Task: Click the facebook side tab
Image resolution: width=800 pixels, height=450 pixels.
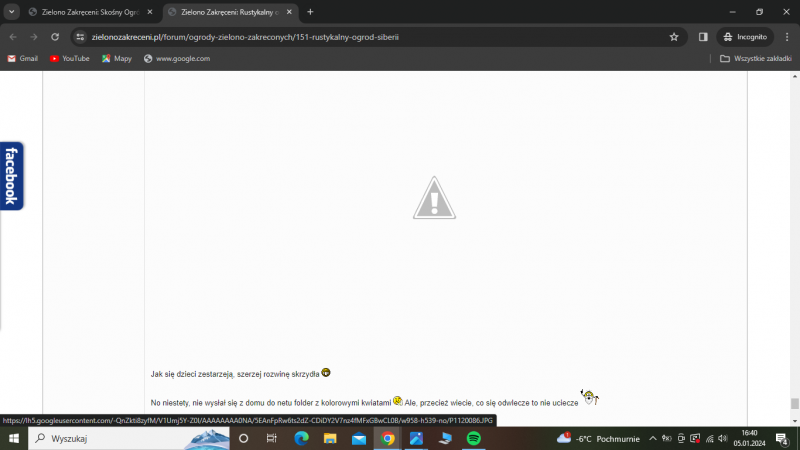Action: point(11,176)
